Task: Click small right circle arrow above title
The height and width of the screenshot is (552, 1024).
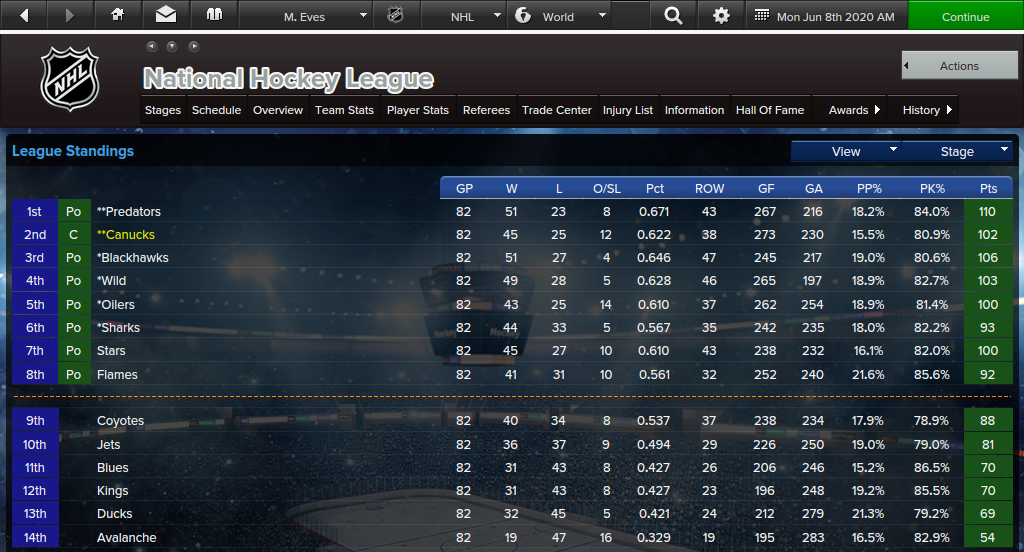Action: point(193,46)
